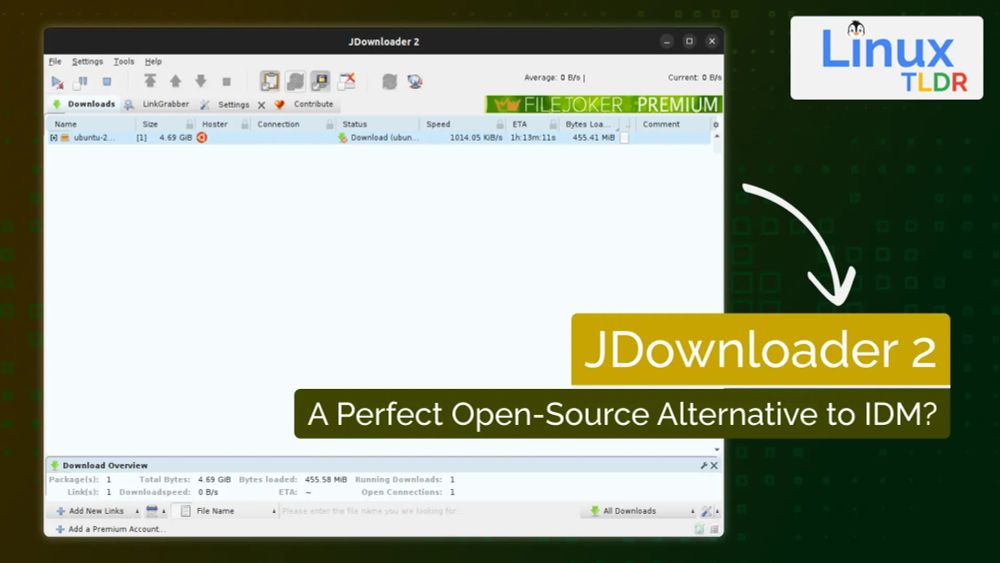Switch to the LinkGrabber tab
Image resolution: width=1000 pixels, height=563 pixels.
158,104
